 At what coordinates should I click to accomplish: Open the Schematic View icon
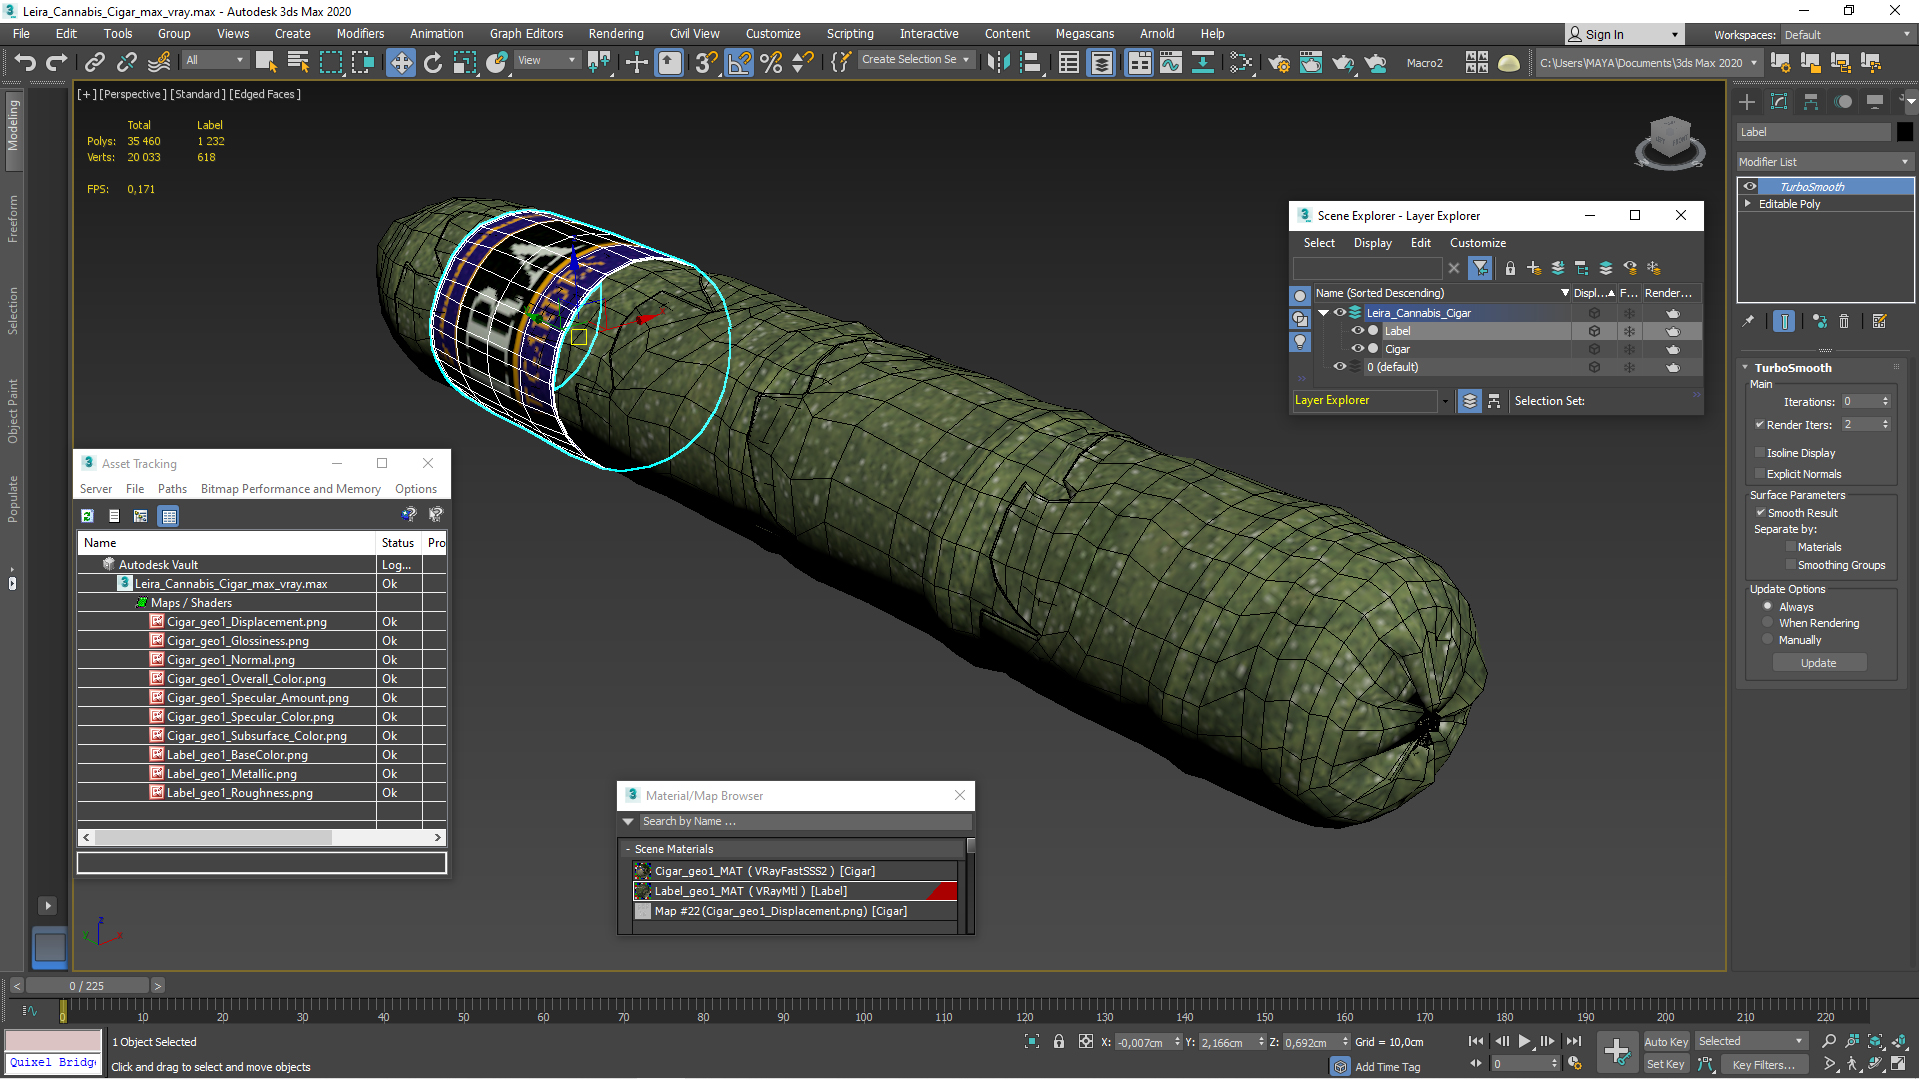1203,63
